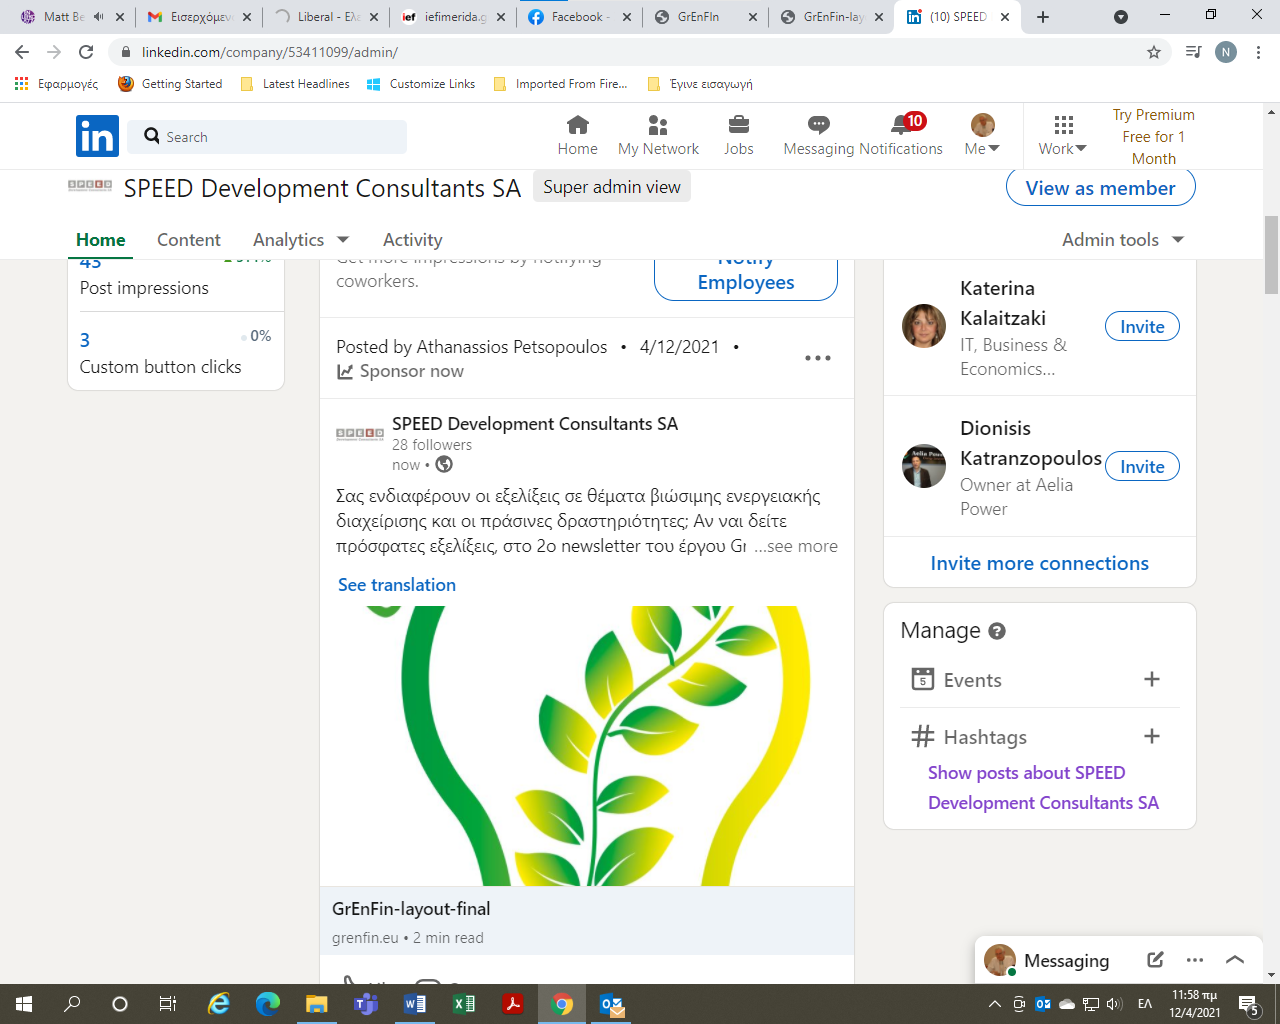Click the View as member button

pos(1100,188)
